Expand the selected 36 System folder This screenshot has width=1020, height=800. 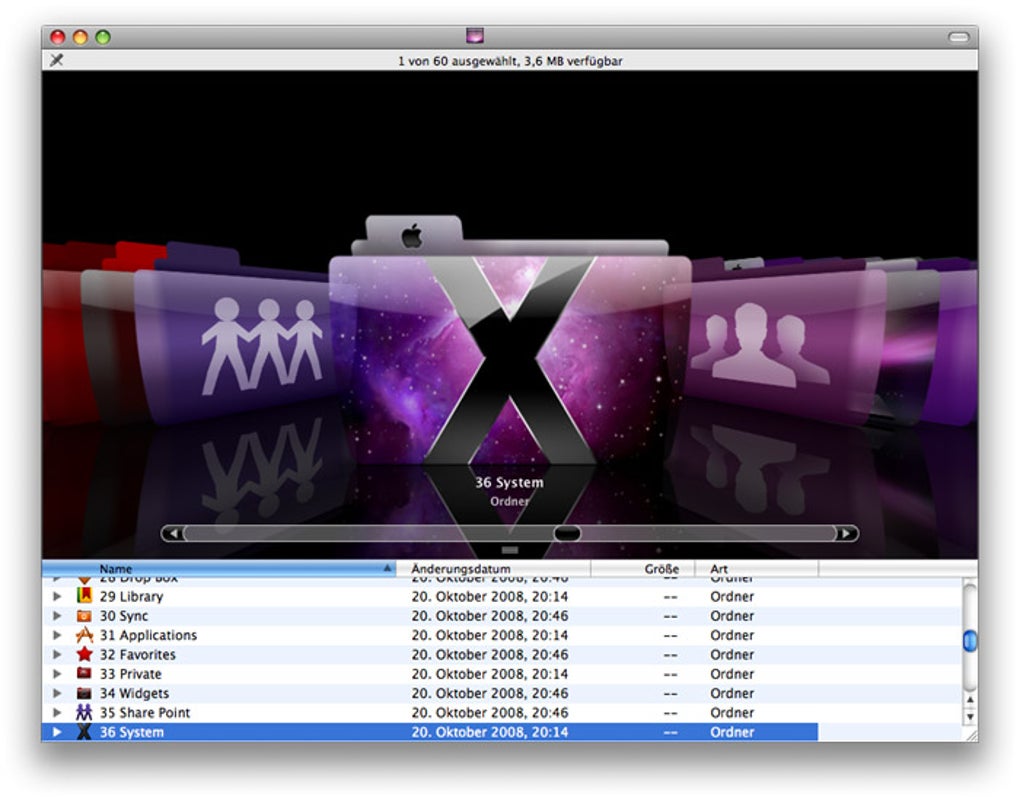pyautogui.click(x=57, y=732)
